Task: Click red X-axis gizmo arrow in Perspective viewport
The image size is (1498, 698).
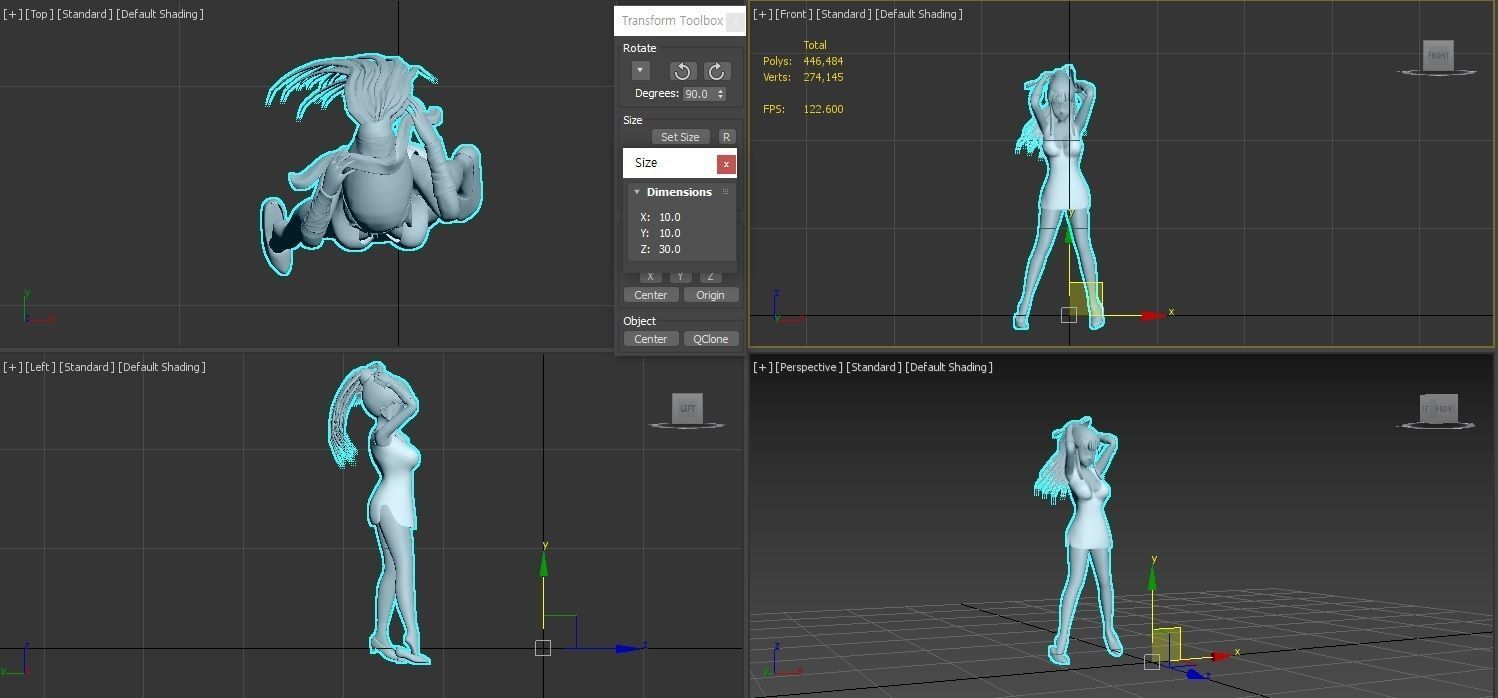Action: (x=1220, y=656)
